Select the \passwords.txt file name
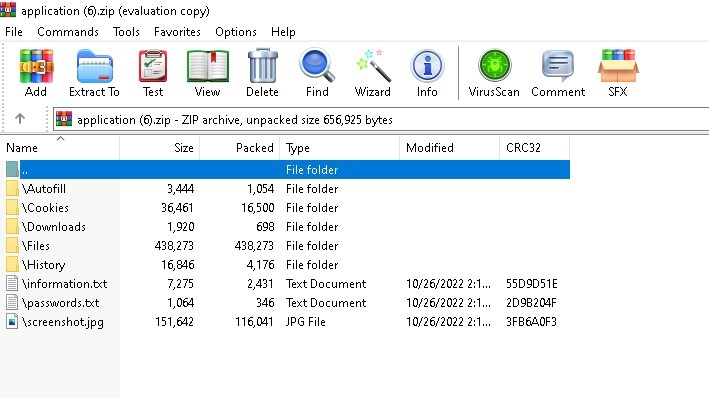The image size is (709, 398). coord(61,303)
